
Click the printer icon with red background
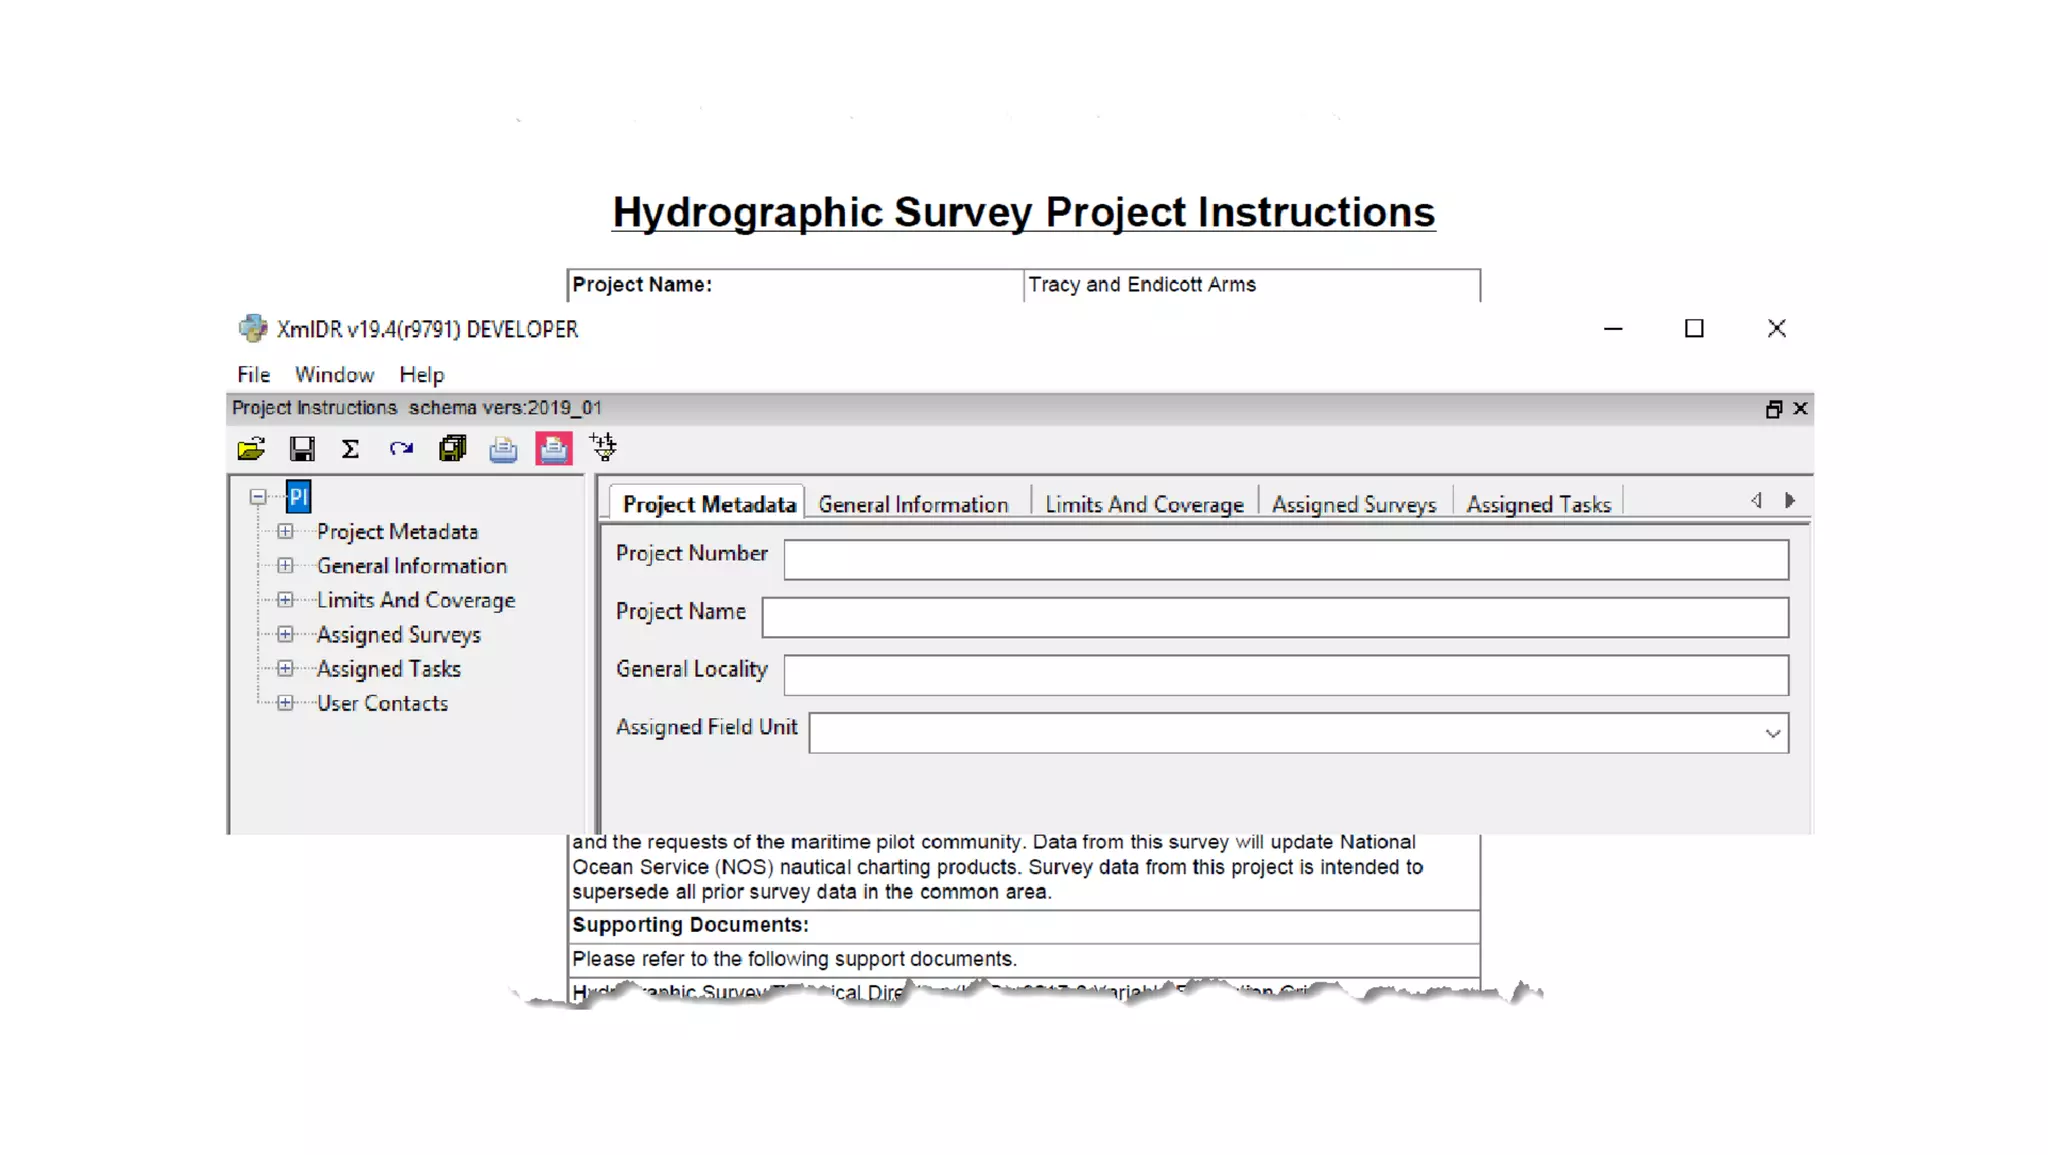click(x=554, y=449)
